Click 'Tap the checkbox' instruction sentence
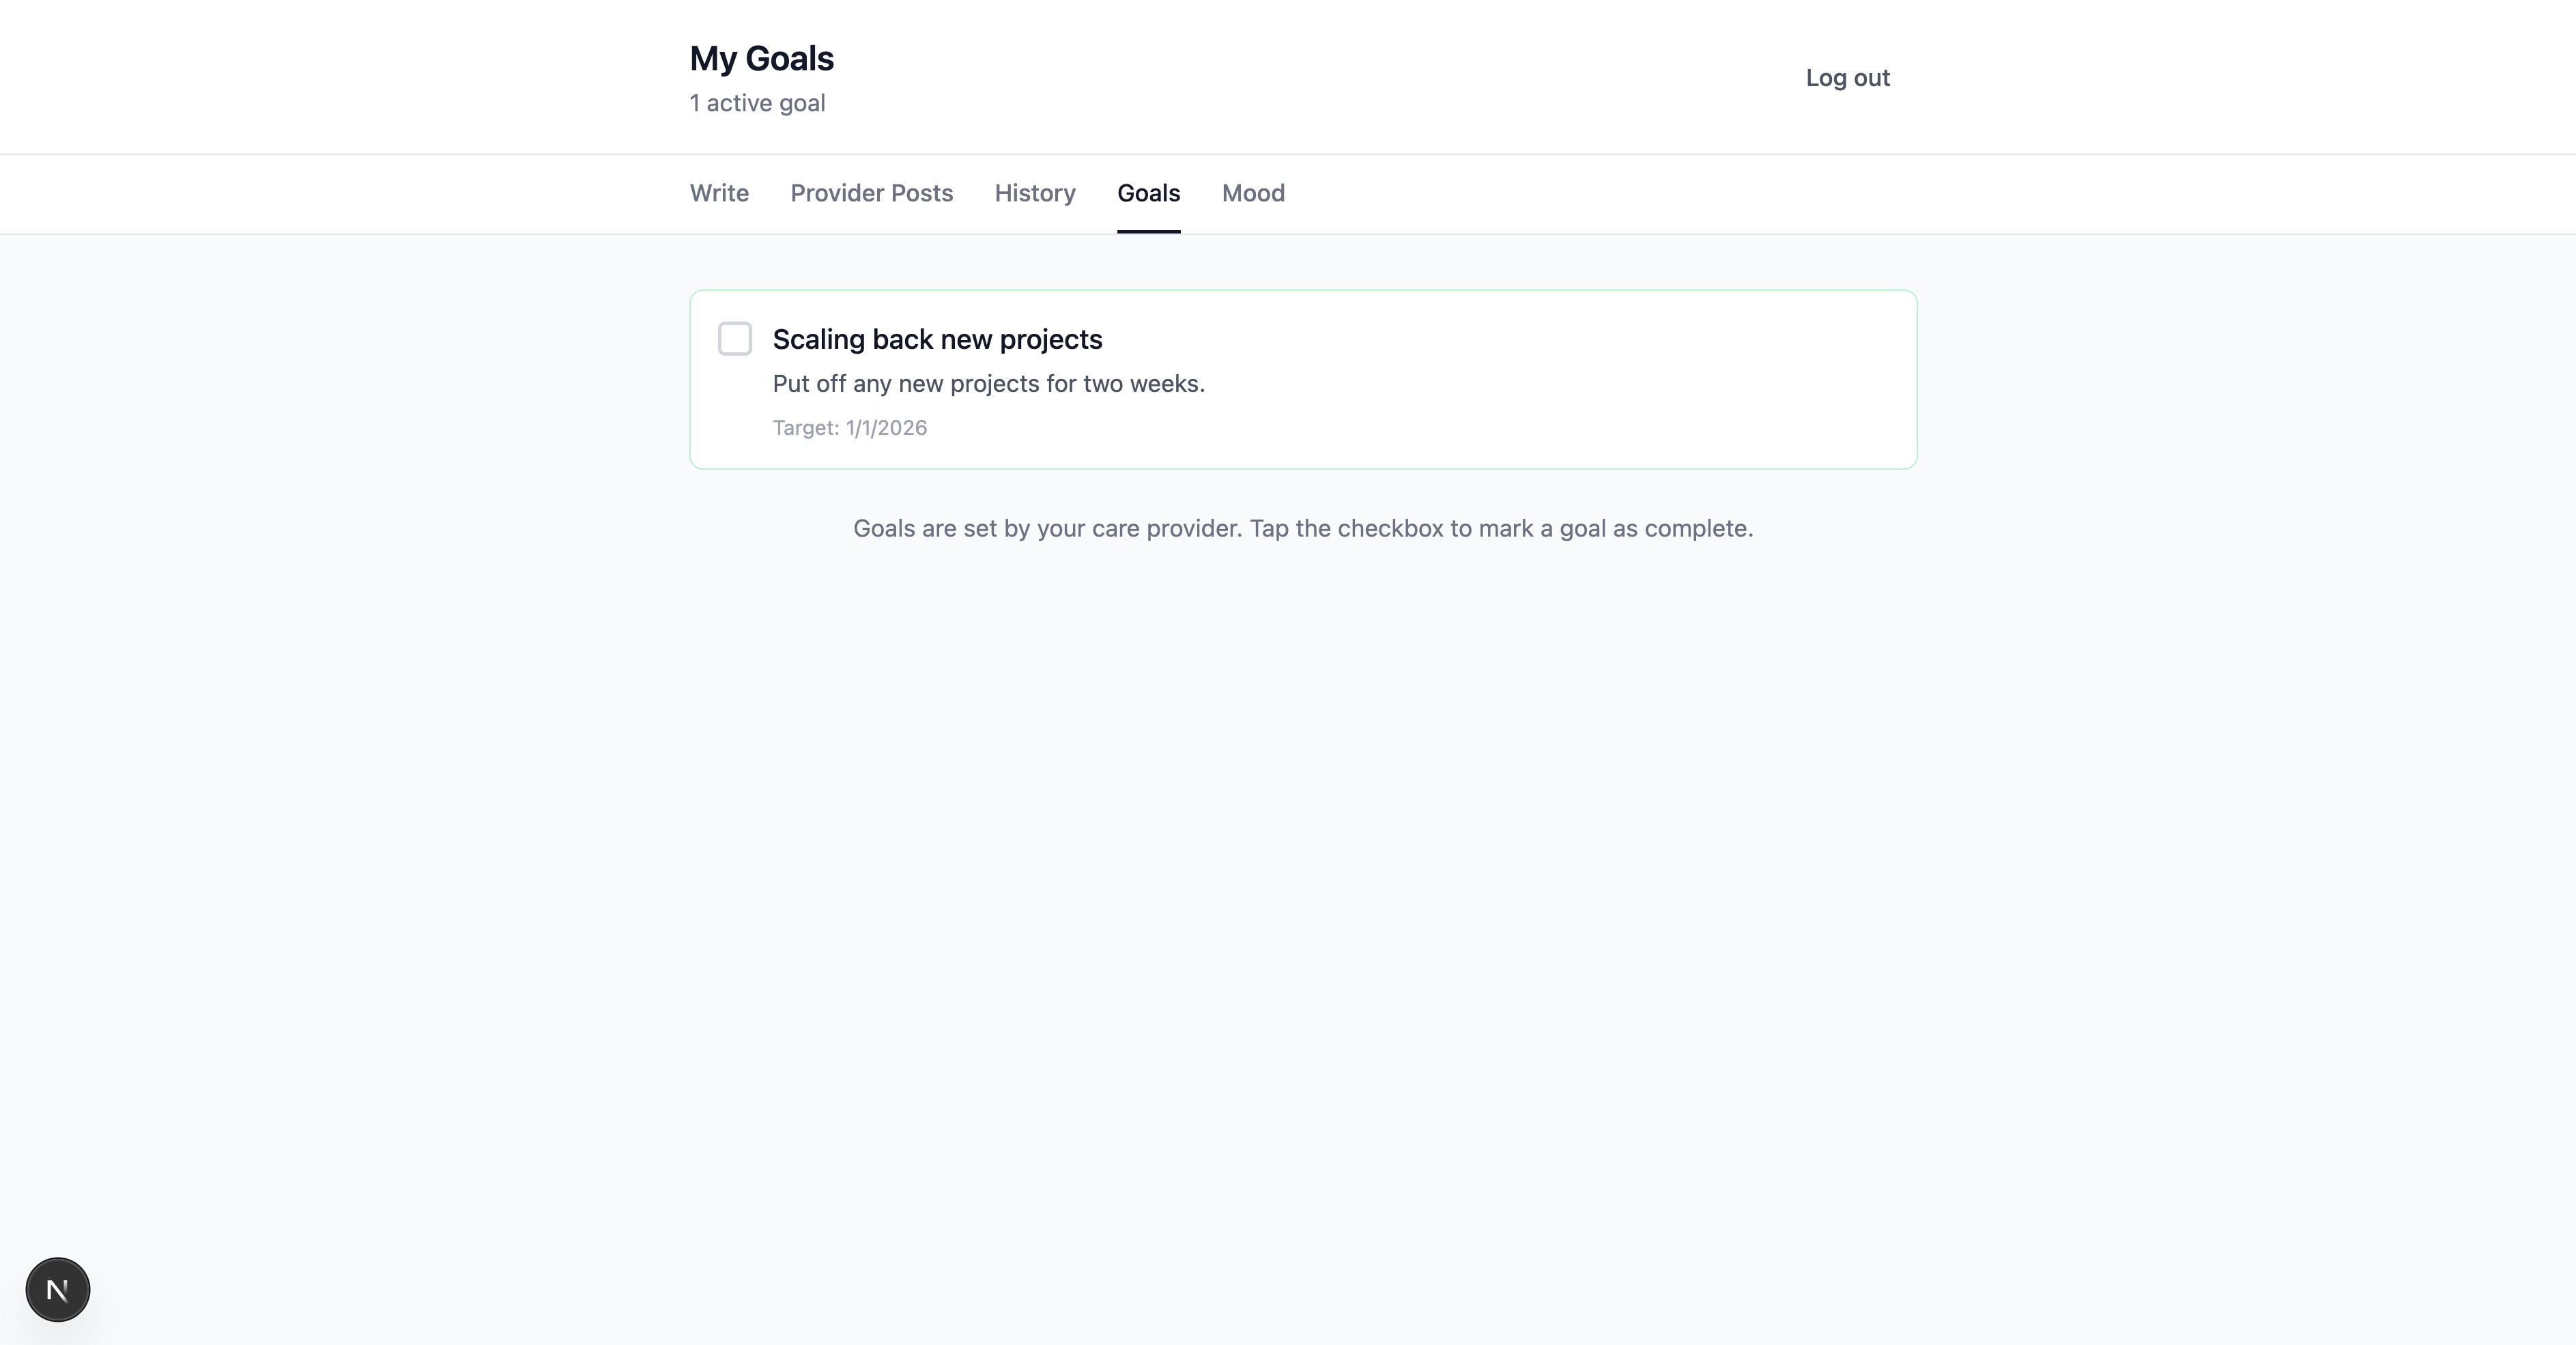Image resolution: width=2576 pixels, height=1345 pixels. [x=1500, y=529]
